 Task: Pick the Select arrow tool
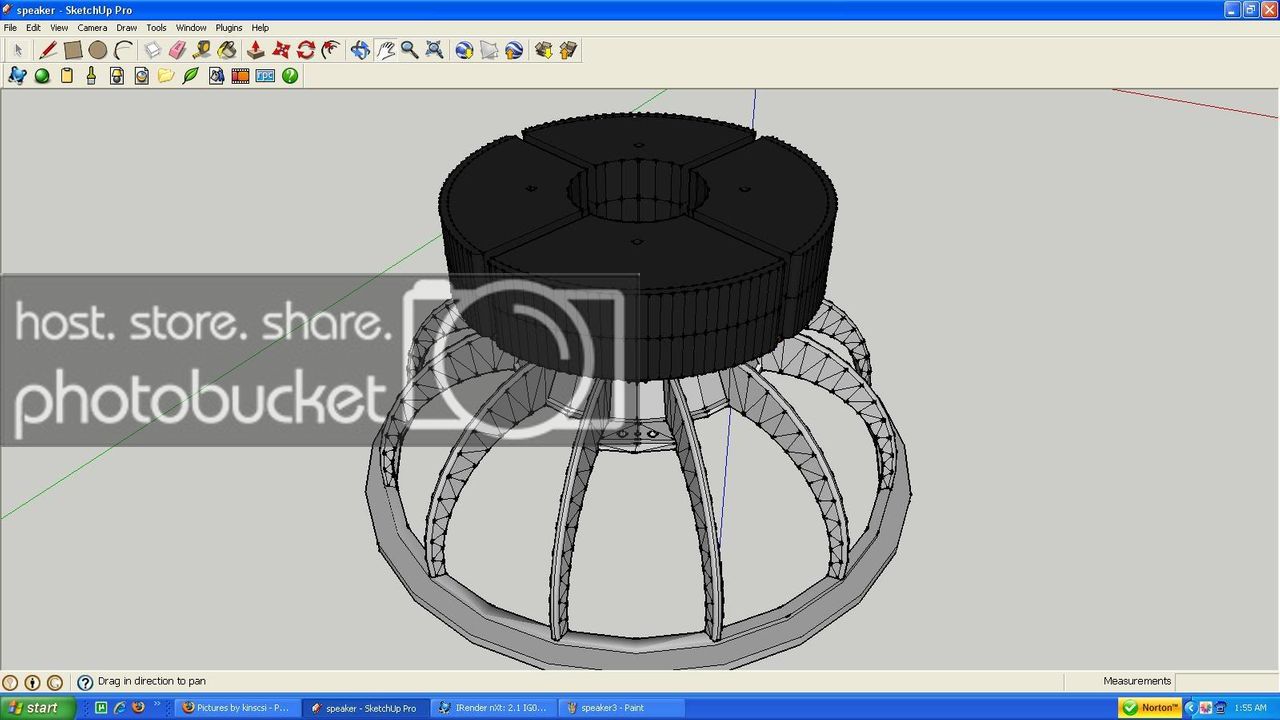pos(18,50)
